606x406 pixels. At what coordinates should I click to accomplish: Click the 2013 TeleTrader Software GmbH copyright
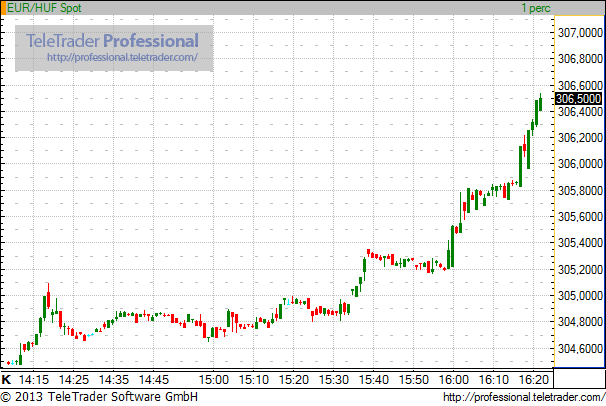[x=99, y=397]
